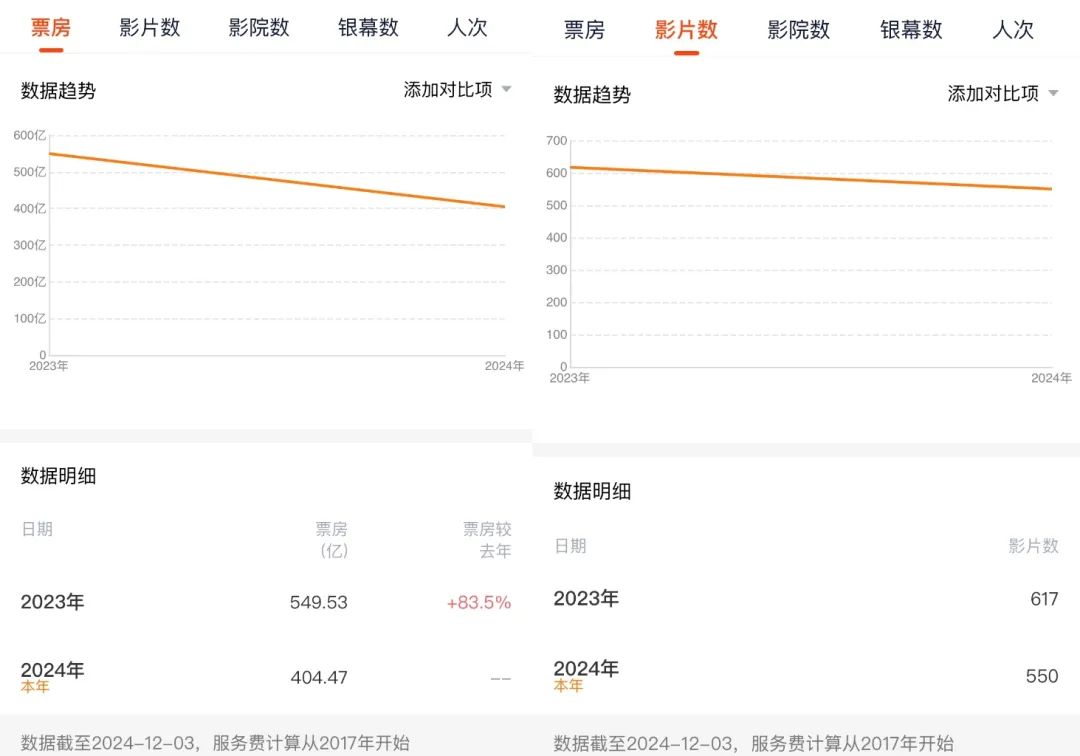Click 2023年 film count row
The image size is (1080, 756).
(x=805, y=599)
